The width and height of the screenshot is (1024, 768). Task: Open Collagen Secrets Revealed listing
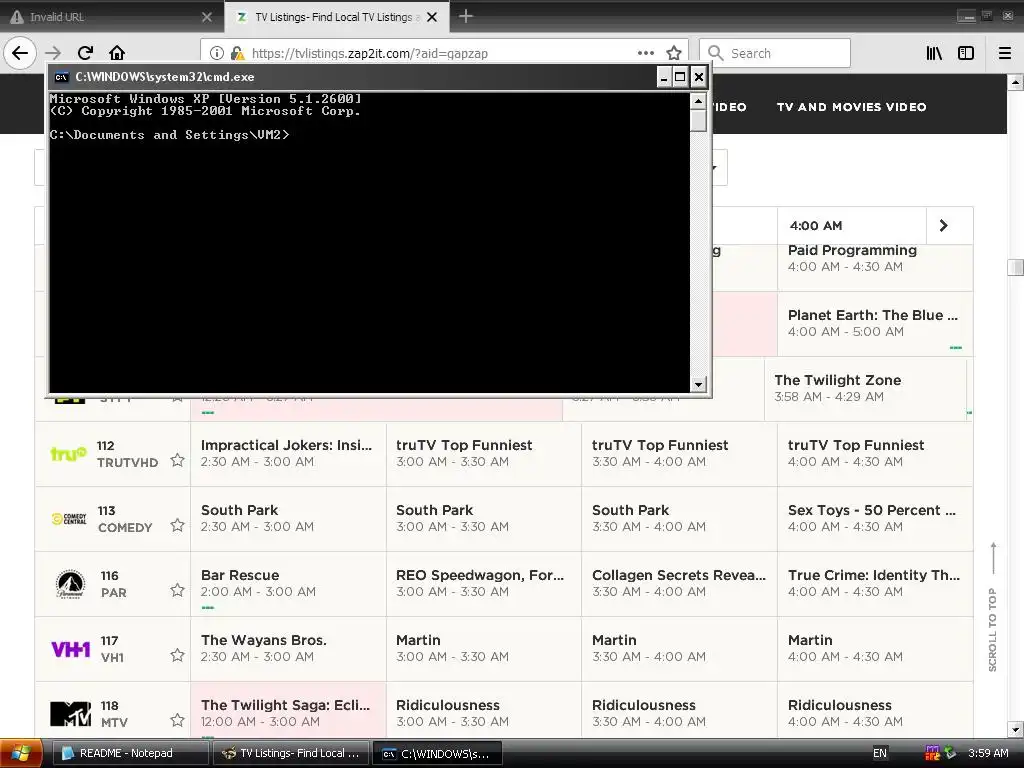pos(679,583)
